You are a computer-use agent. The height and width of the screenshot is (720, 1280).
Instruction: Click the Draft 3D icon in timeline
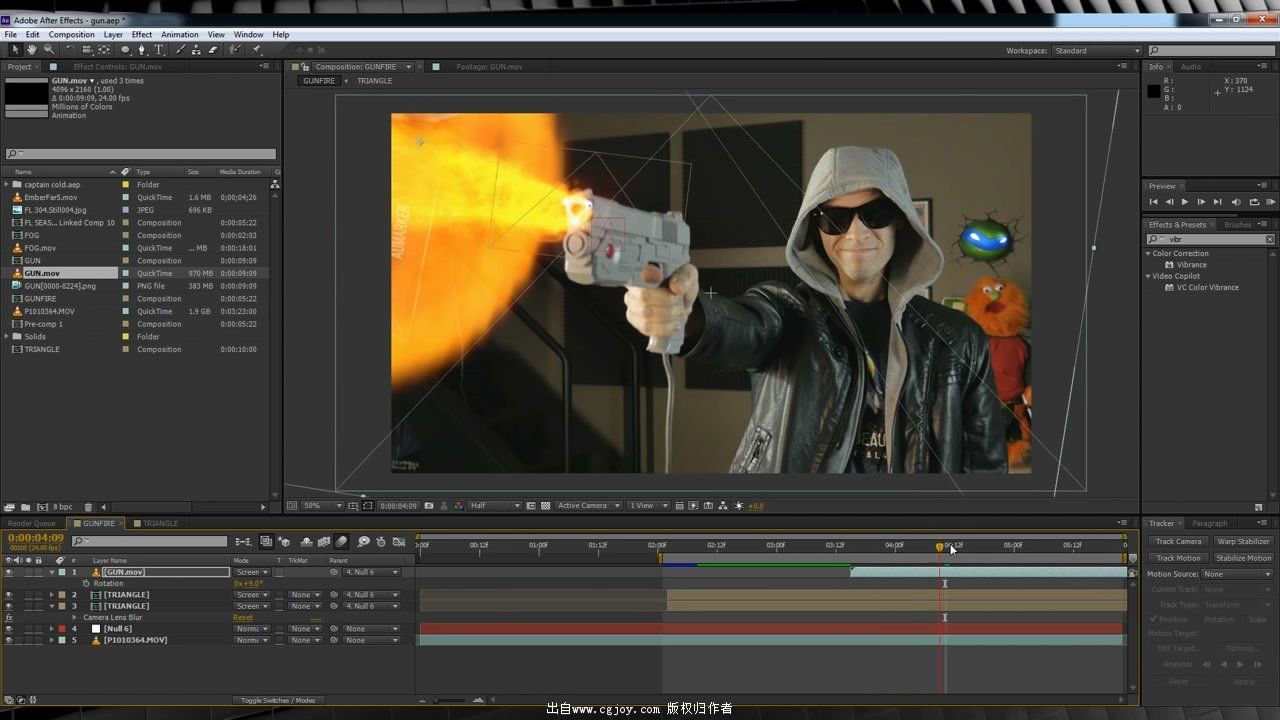pos(284,542)
